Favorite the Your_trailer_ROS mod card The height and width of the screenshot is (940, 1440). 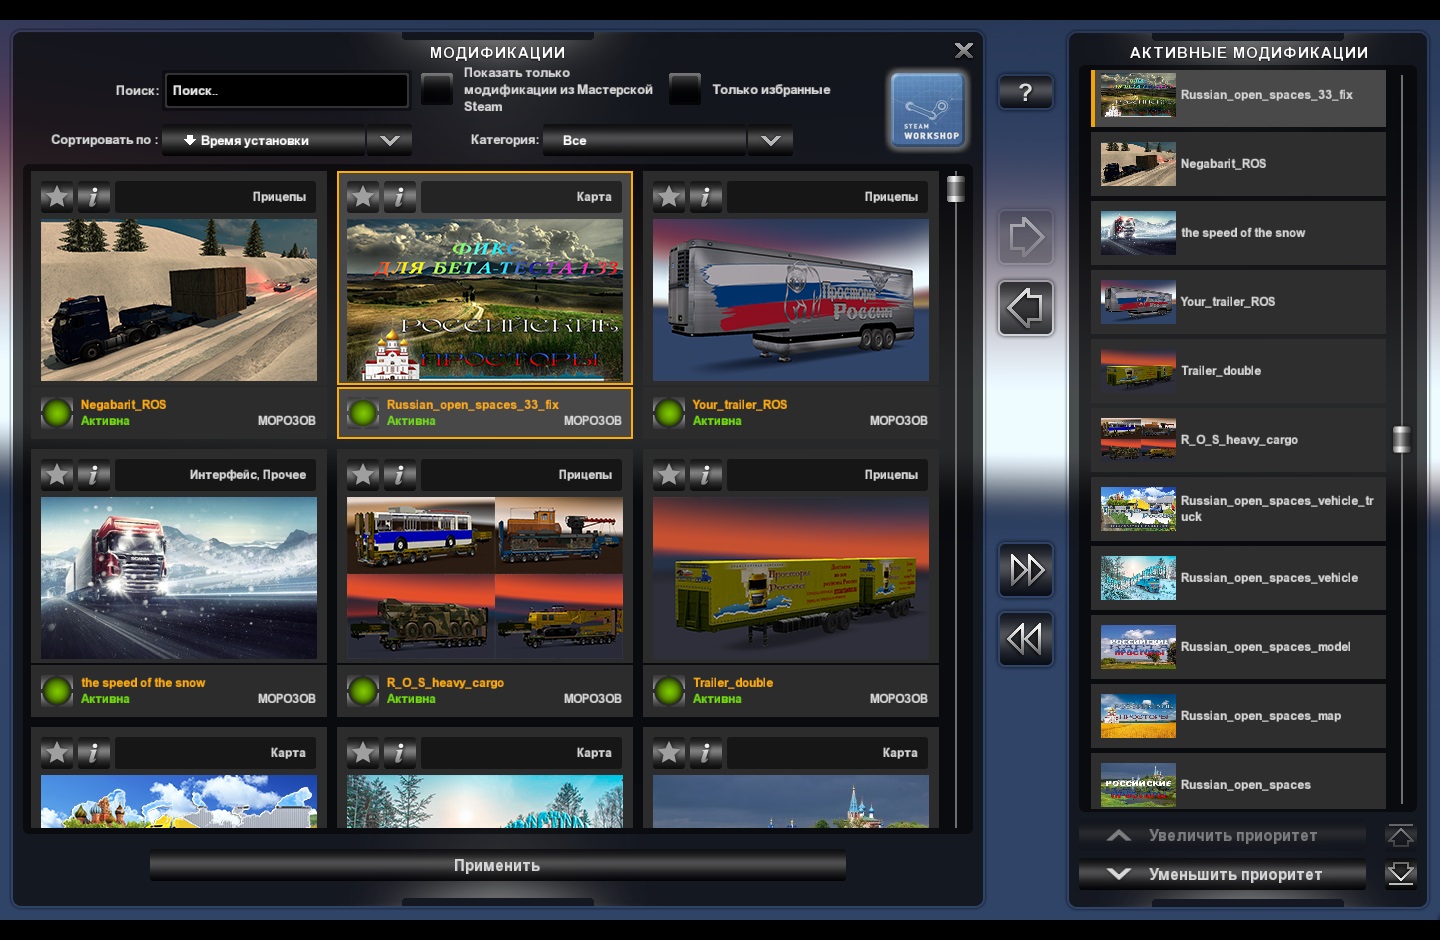pyautogui.click(x=669, y=197)
